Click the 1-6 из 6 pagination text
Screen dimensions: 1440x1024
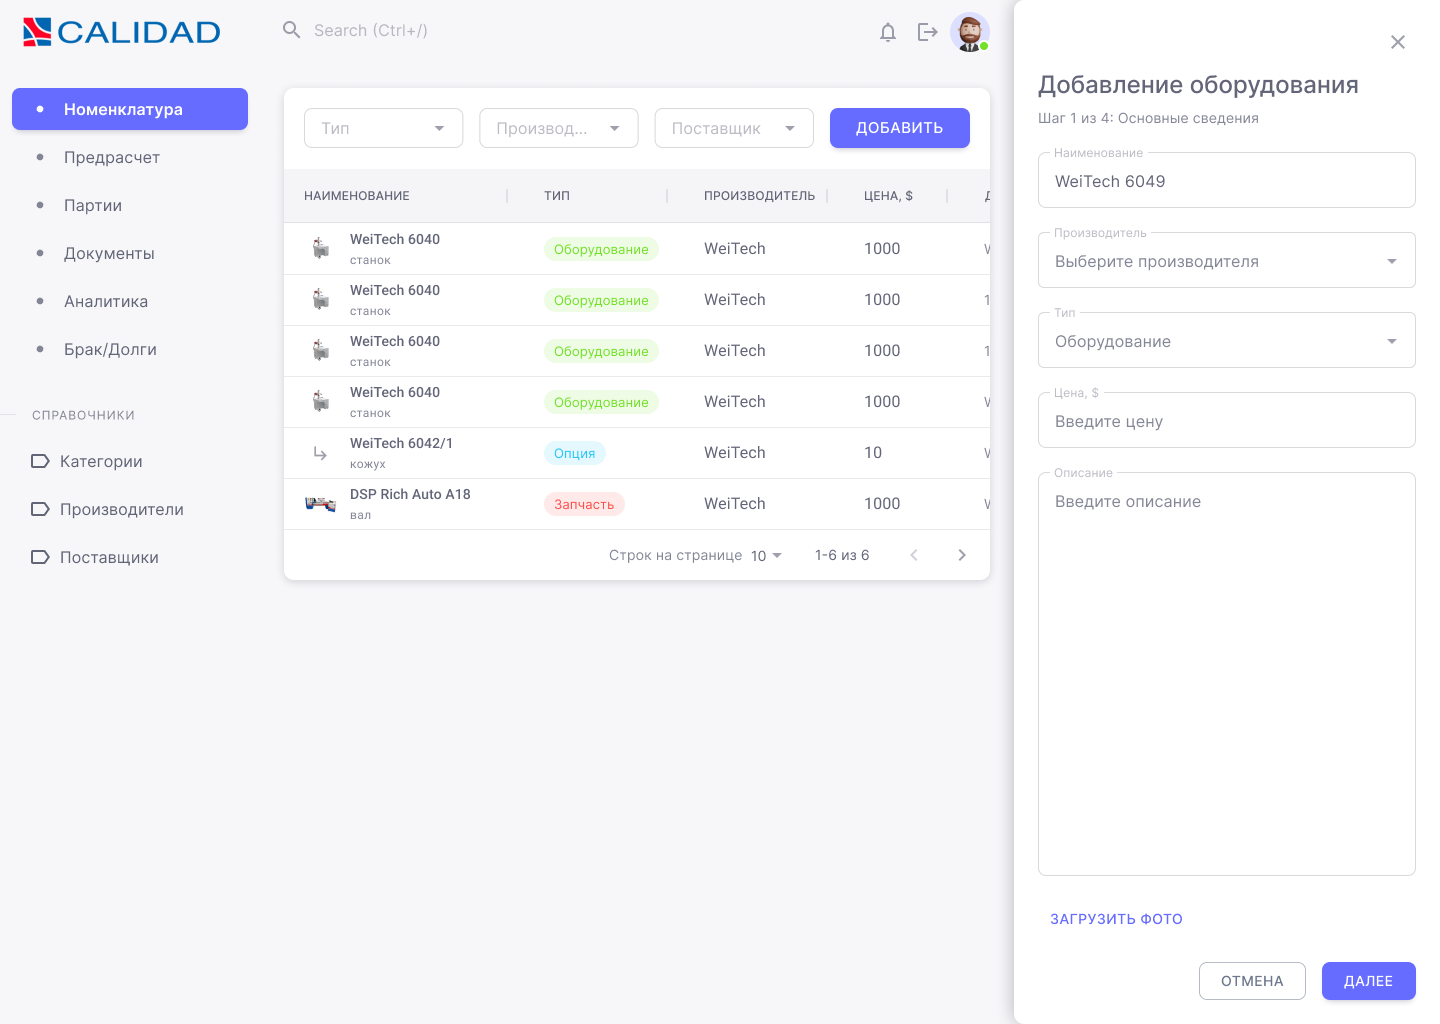pyautogui.click(x=842, y=555)
